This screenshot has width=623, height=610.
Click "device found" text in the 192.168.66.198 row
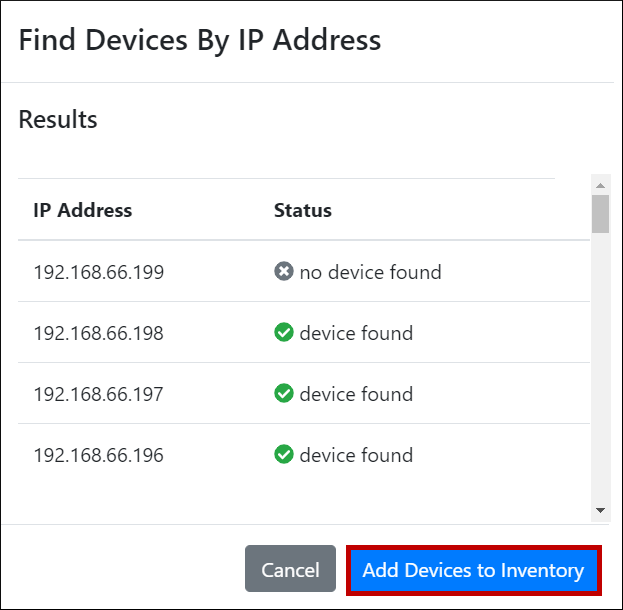pos(356,333)
